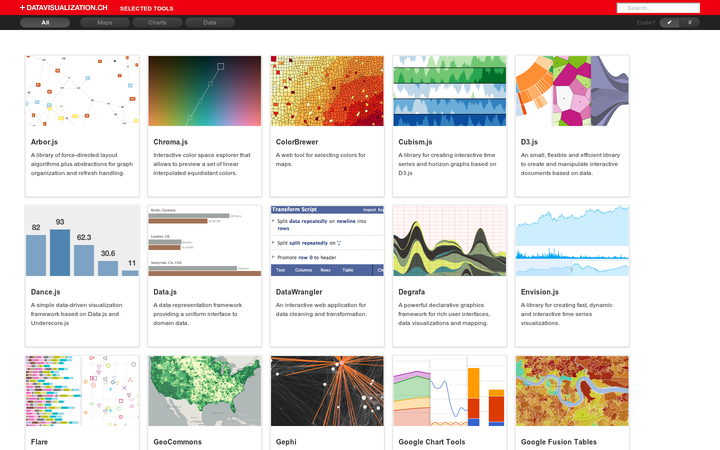Click the Google Fusion Tables title
Image resolution: width=720 pixels, height=450 pixels.
click(x=559, y=442)
